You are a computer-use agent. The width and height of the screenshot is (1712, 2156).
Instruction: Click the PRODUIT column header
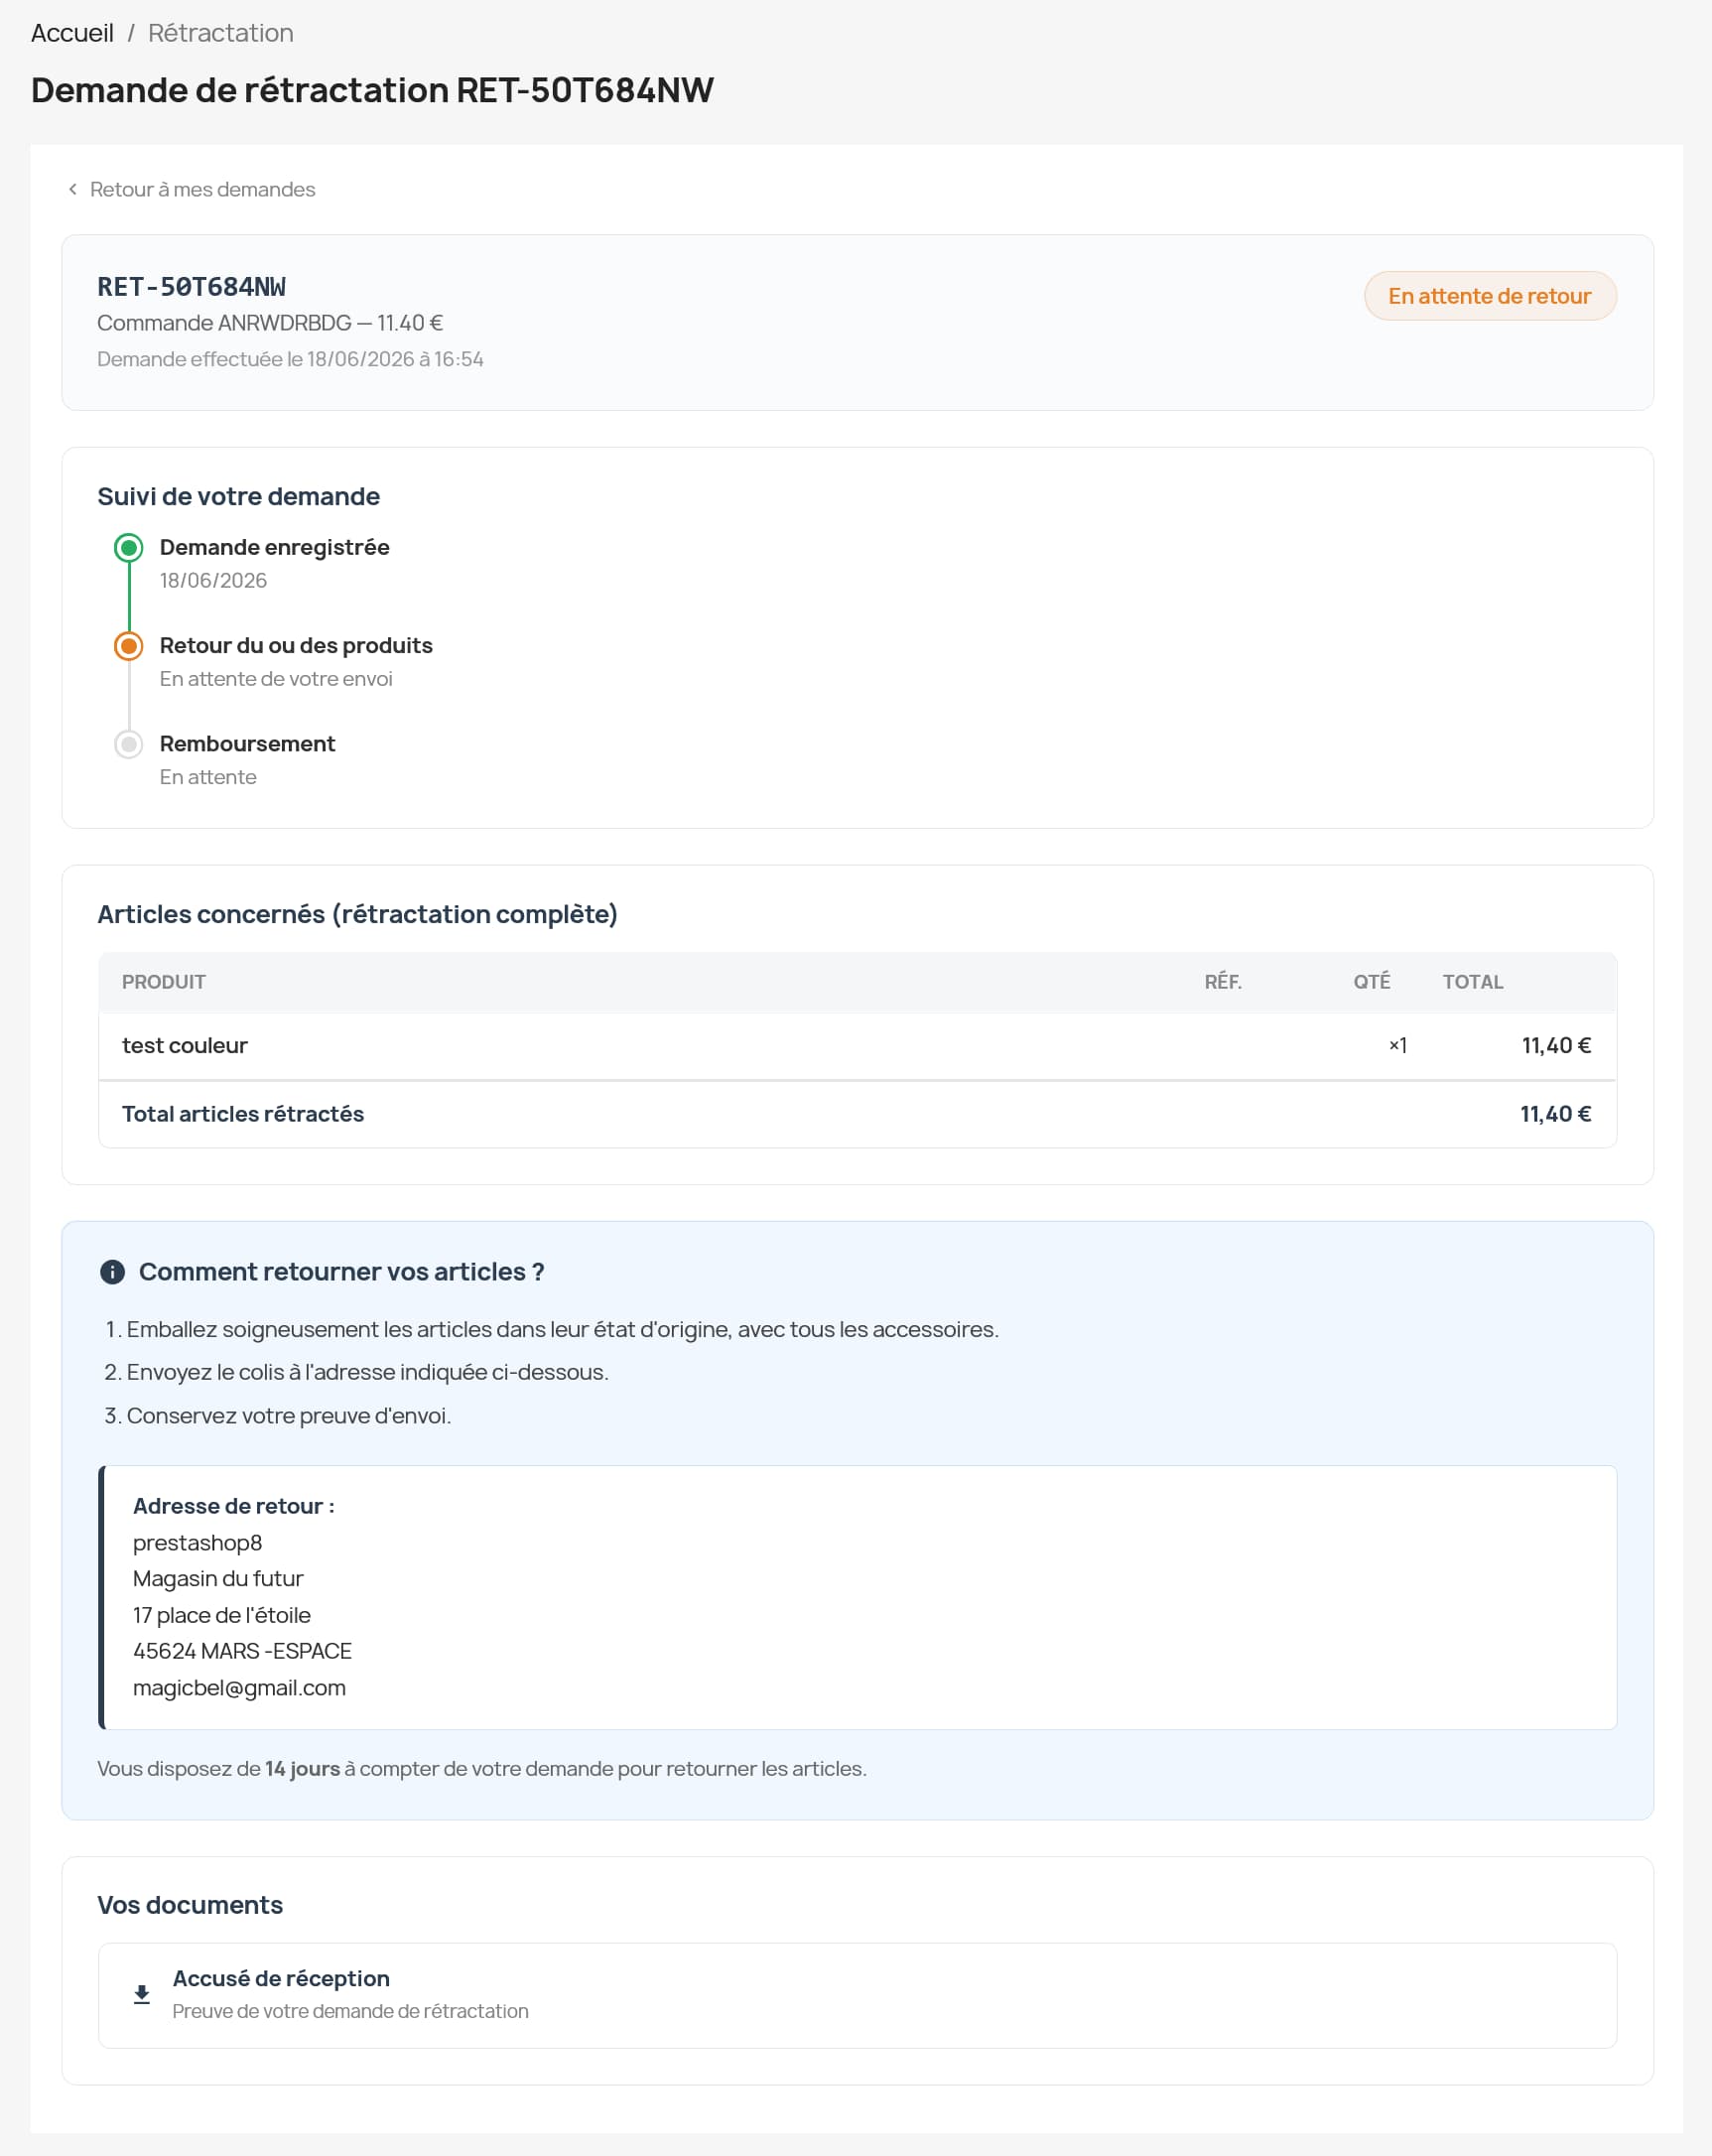[164, 982]
